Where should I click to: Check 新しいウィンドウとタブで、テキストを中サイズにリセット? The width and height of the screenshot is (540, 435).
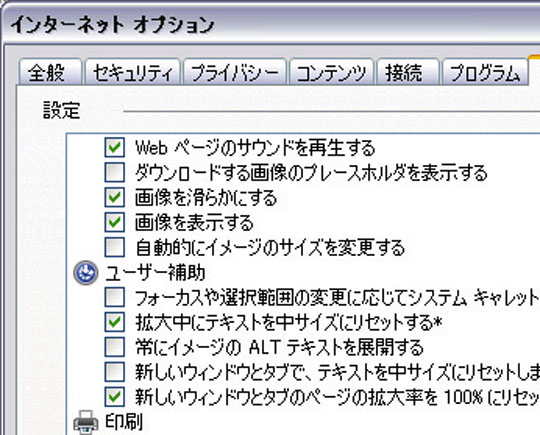coord(115,372)
